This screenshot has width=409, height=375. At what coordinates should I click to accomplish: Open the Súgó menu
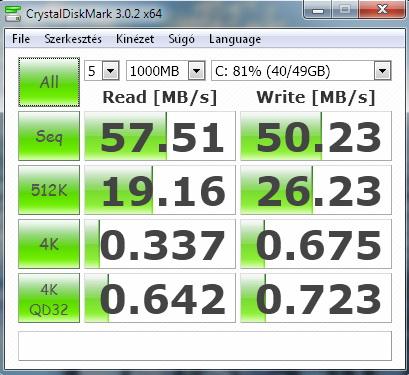coord(182,39)
